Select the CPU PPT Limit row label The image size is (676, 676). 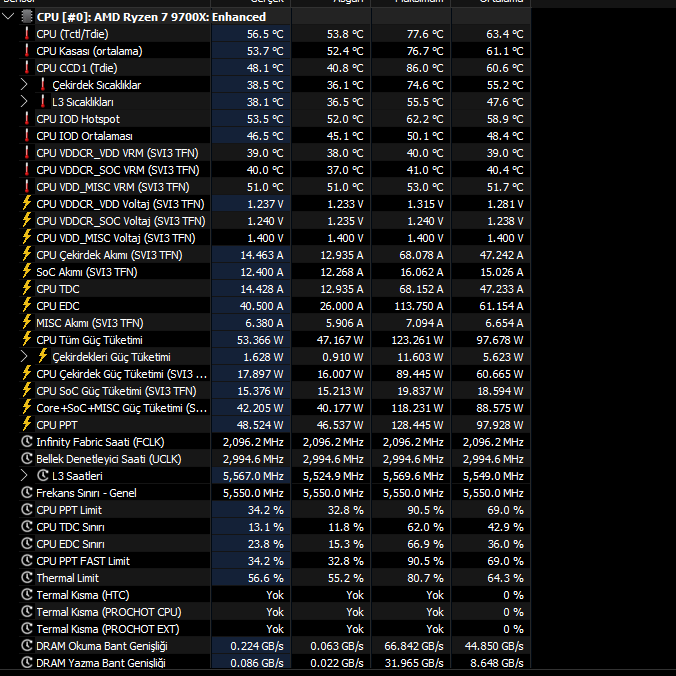point(69,510)
